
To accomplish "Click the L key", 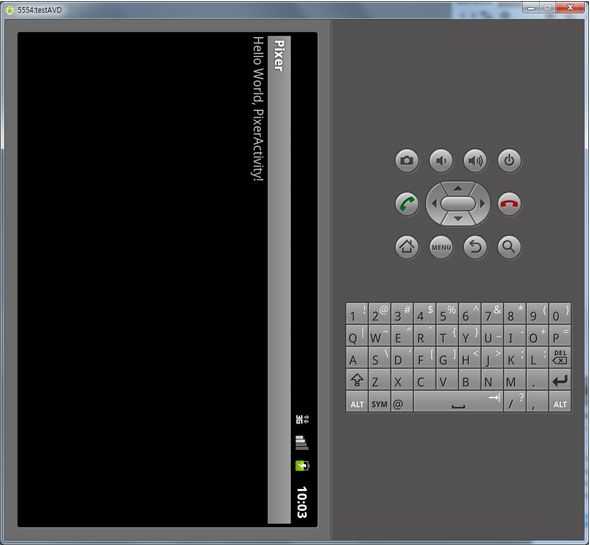I will 537,357.
